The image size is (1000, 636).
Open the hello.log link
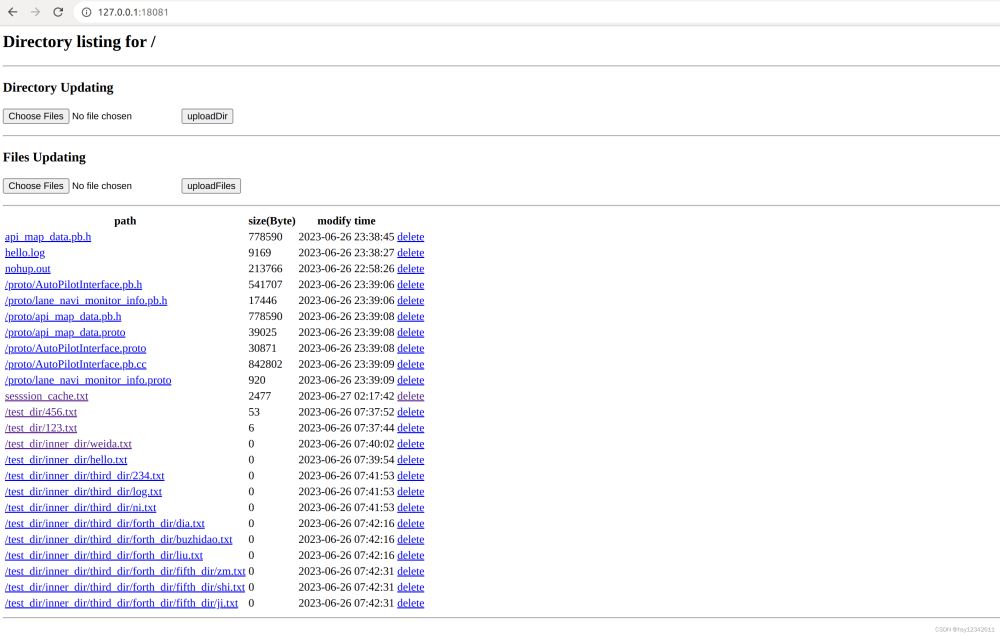[25, 253]
